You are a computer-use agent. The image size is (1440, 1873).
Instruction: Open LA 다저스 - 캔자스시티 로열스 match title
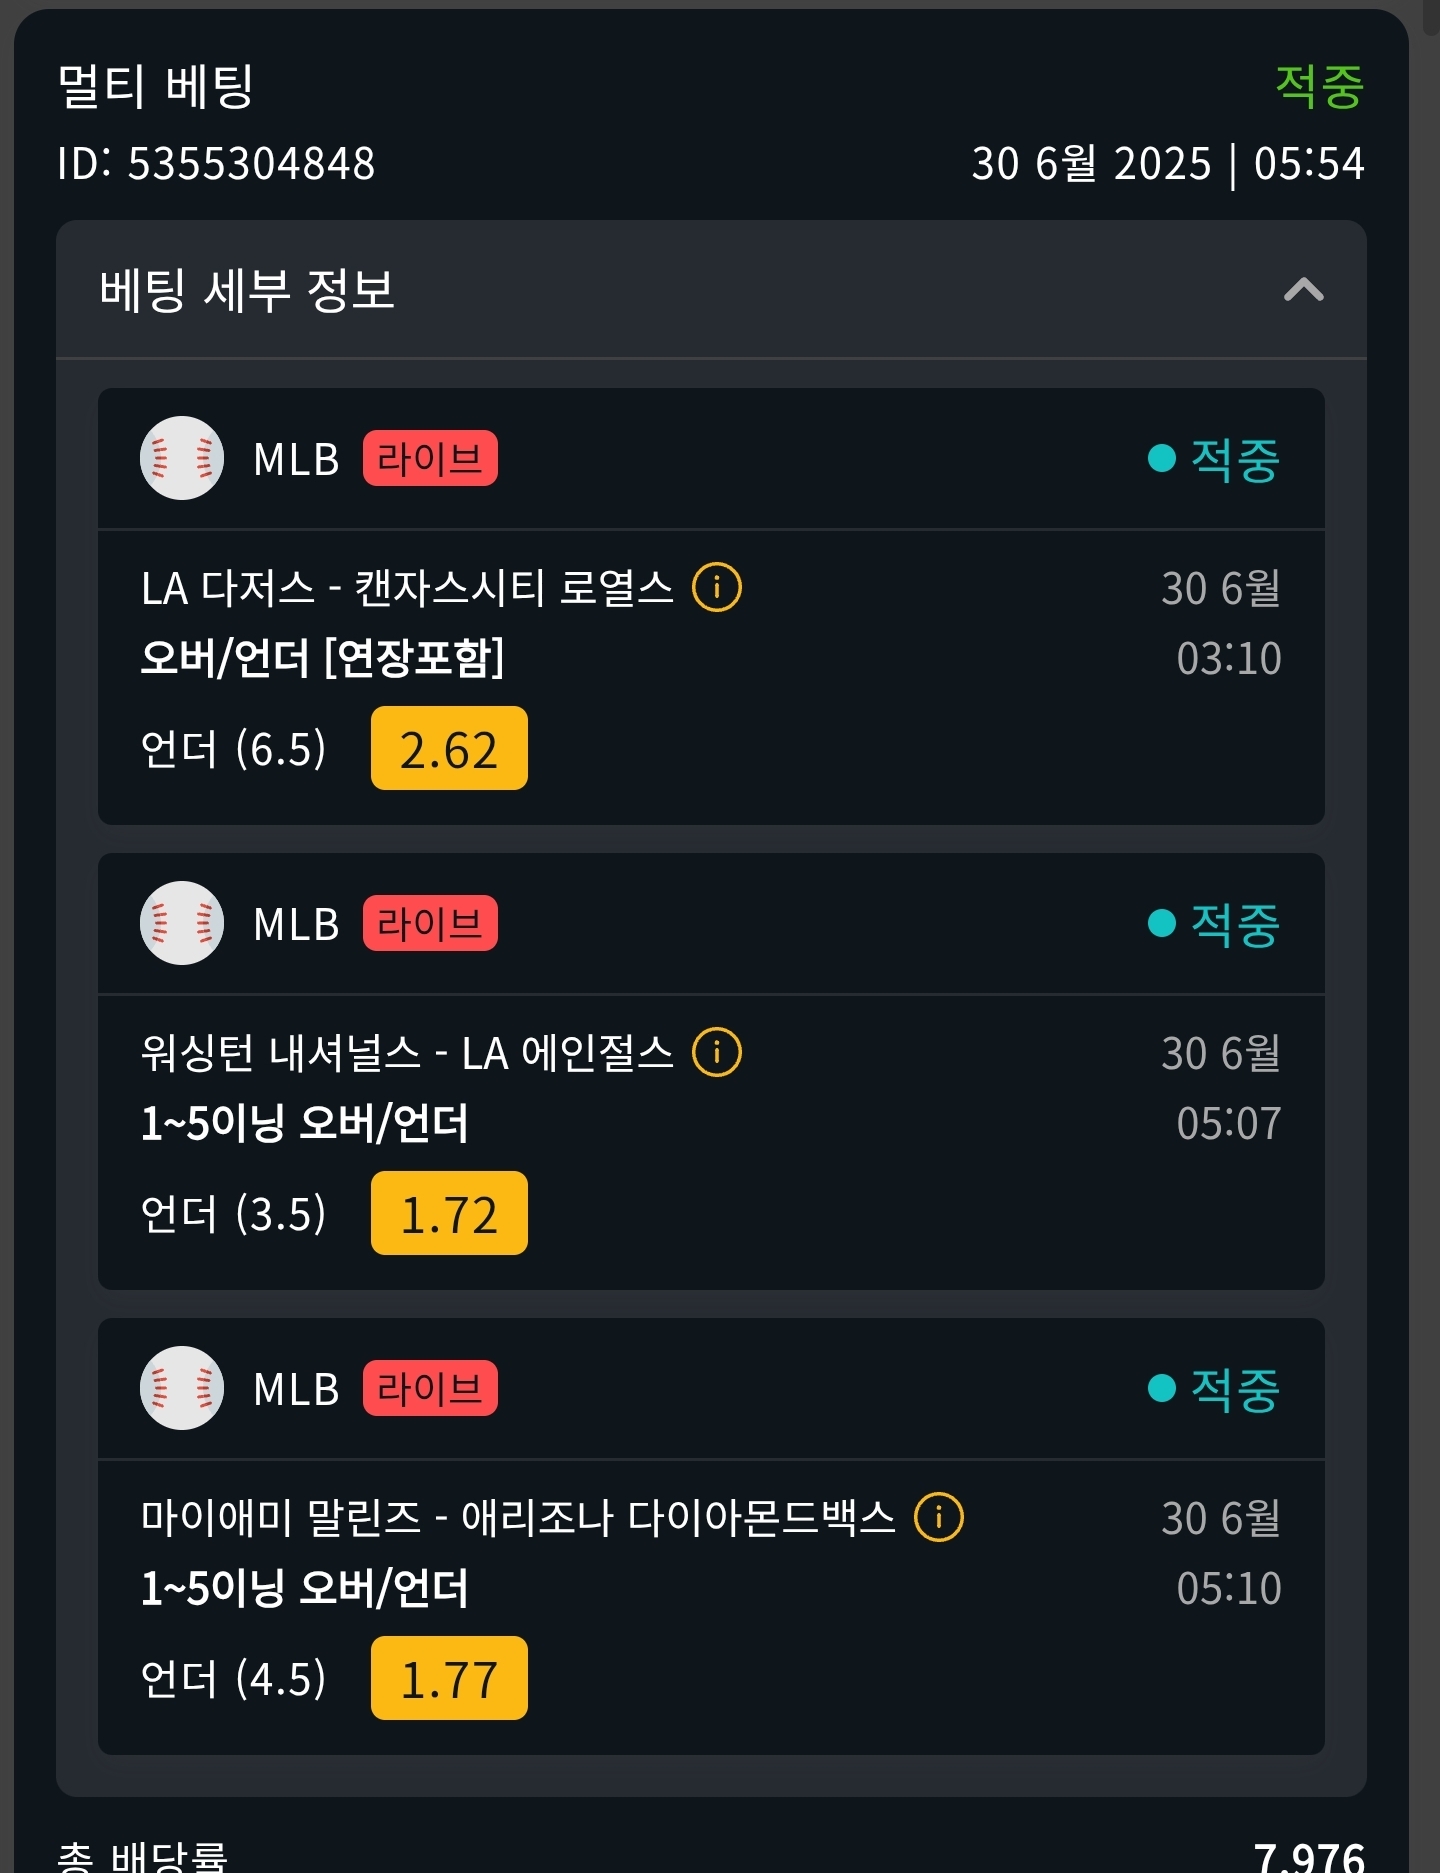[x=408, y=588]
